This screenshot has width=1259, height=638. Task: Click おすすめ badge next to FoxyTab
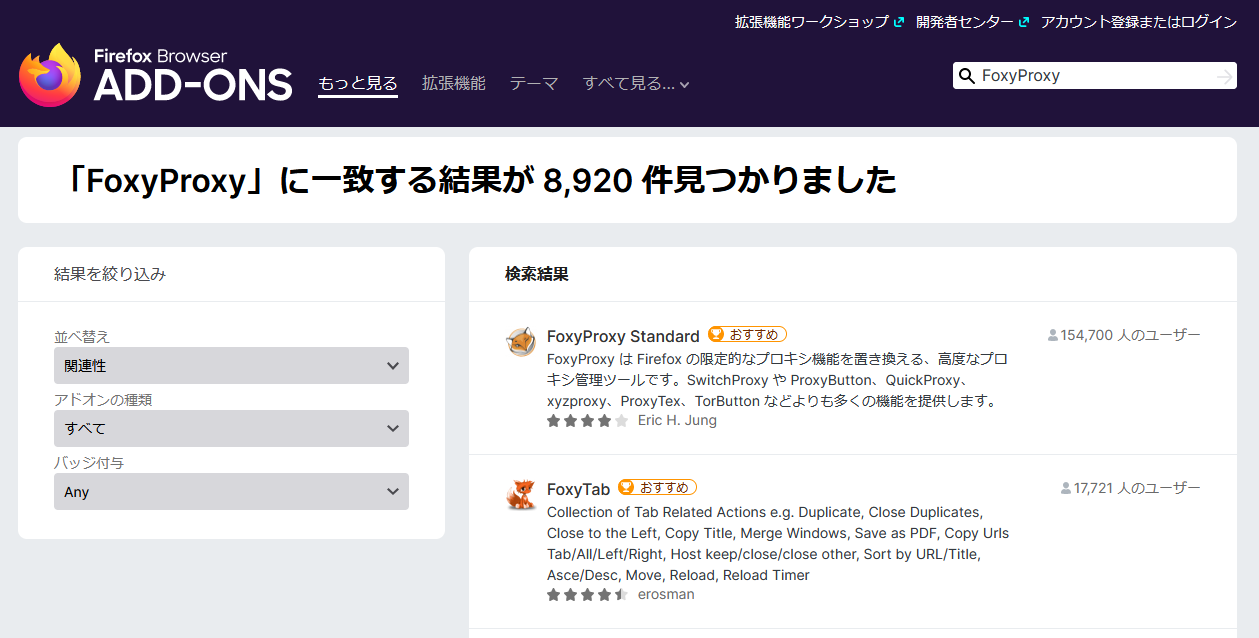(657, 487)
